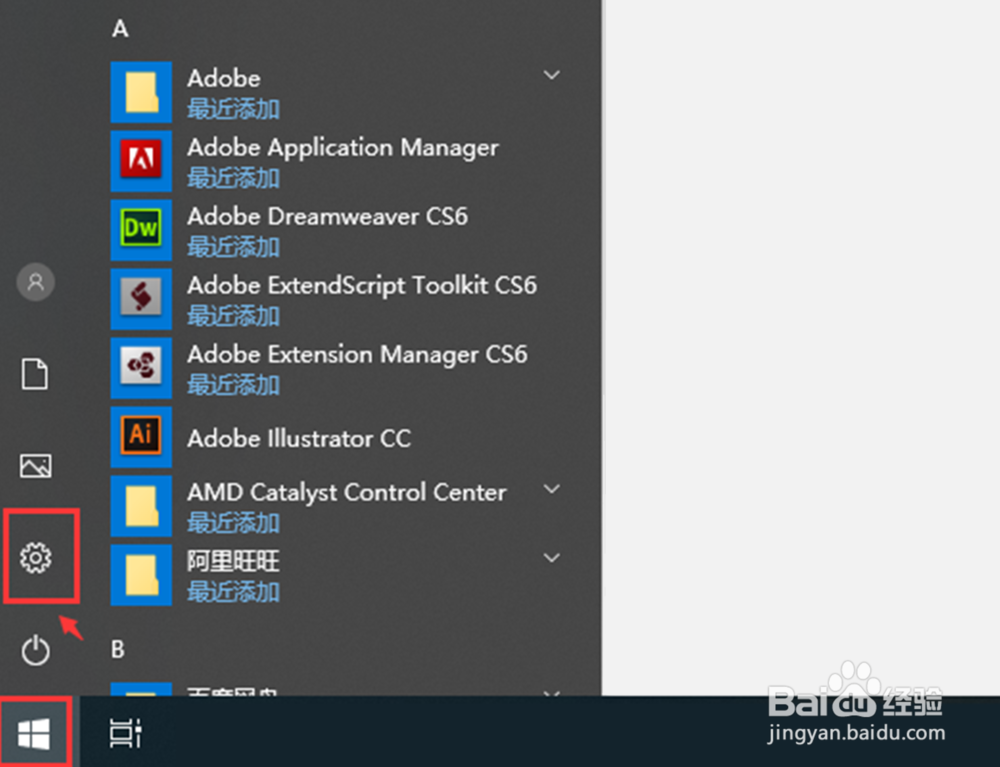The image size is (1000, 767).
Task: Click the Illustrator Ai icon
Action: tap(141, 437)
